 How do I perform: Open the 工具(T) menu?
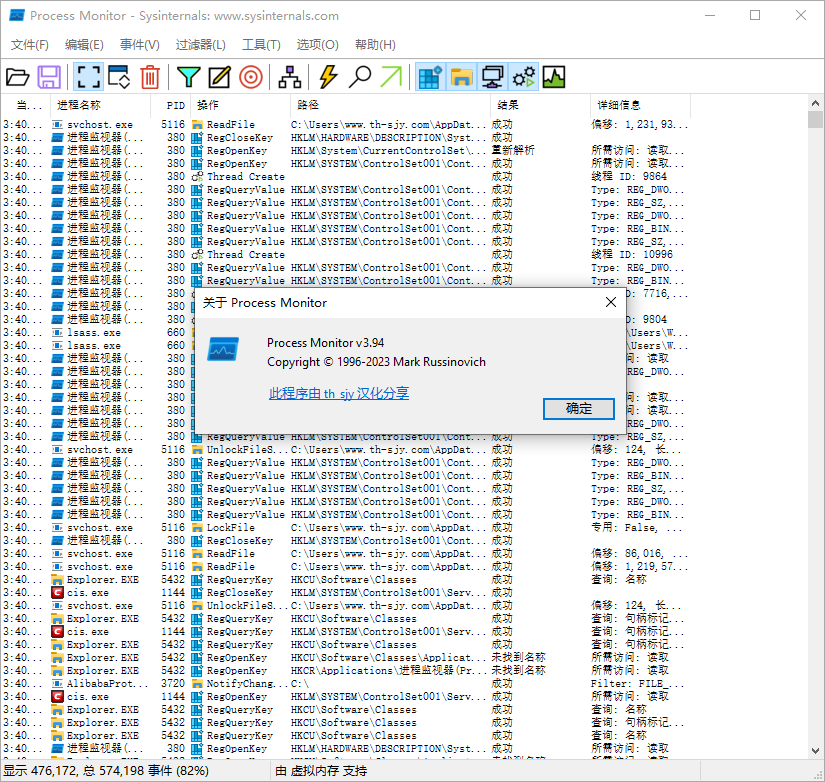click(x=261, y=45)
